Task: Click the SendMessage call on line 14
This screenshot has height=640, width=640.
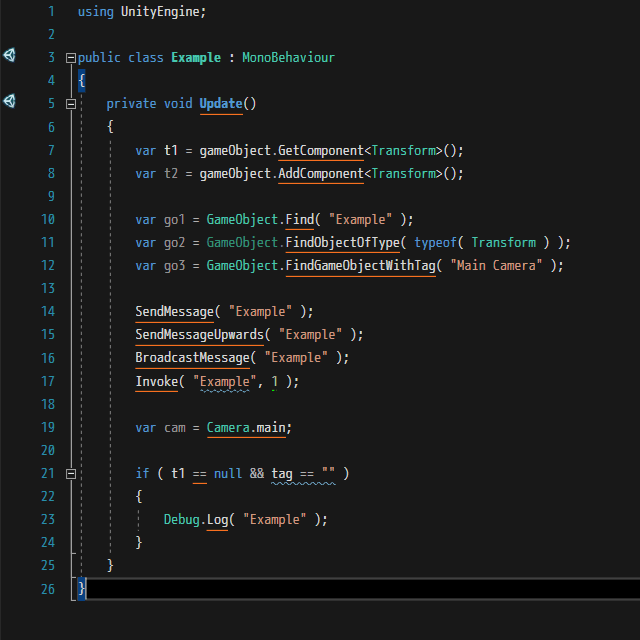Action: point(174,312)
